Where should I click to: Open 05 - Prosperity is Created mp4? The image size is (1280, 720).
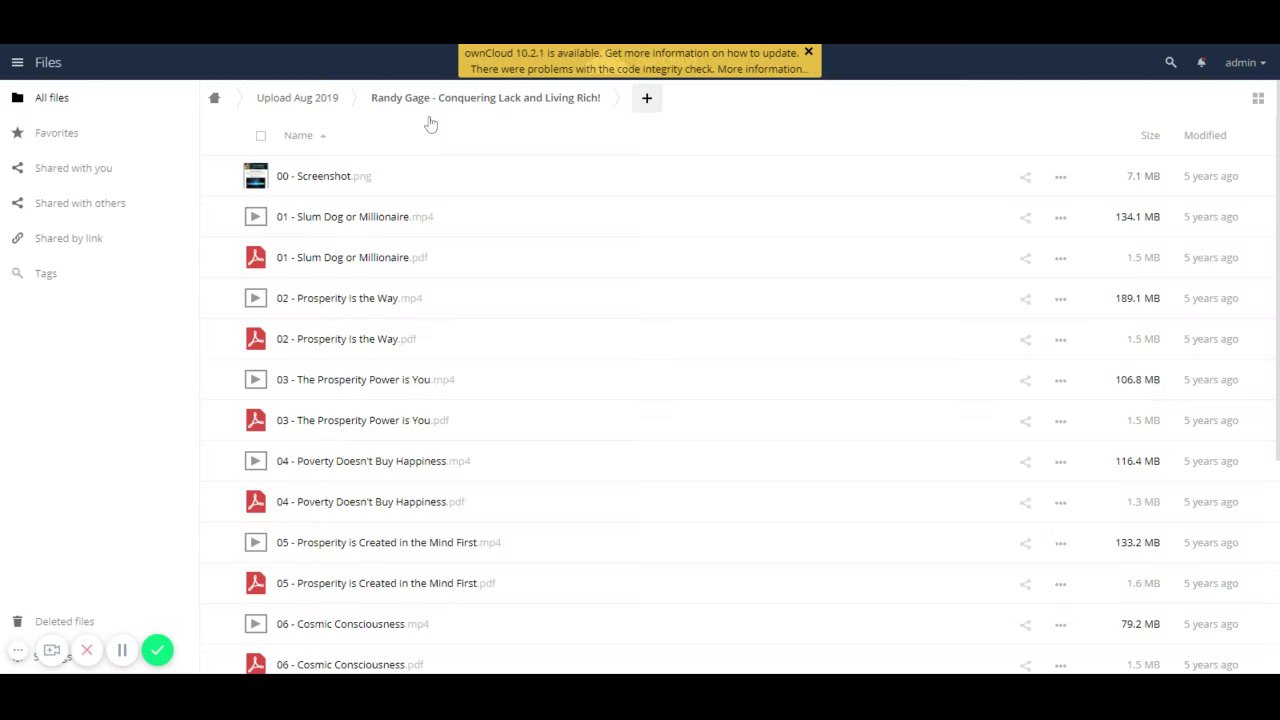(388, 543)
